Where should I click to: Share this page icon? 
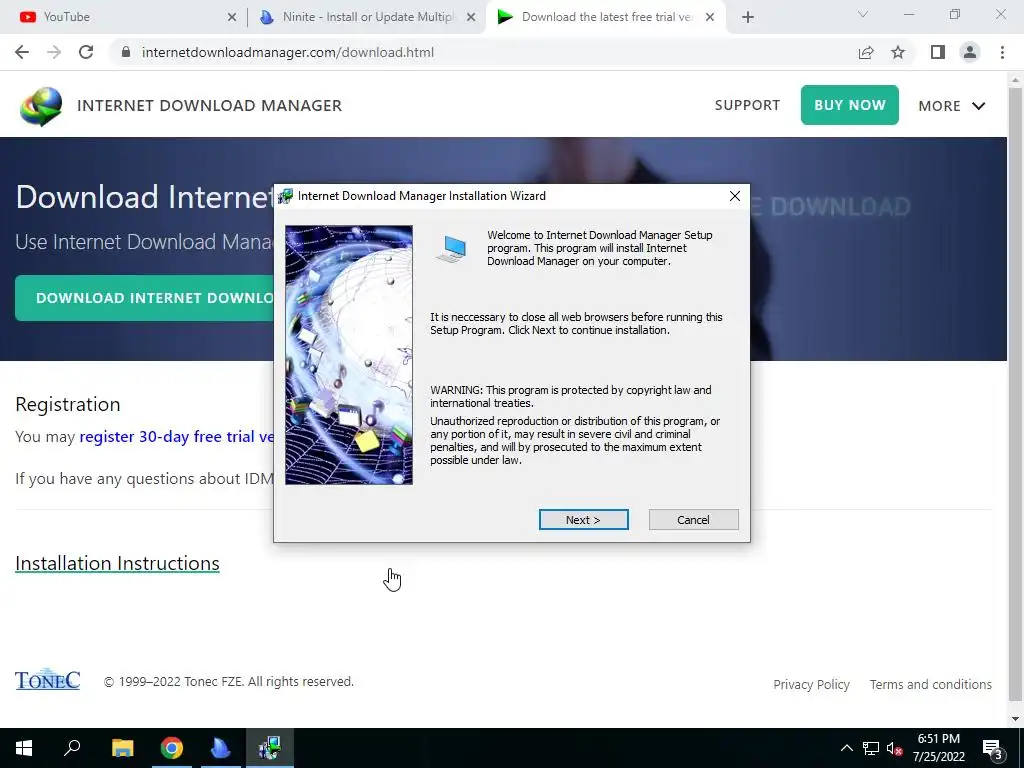pos(866,52)
